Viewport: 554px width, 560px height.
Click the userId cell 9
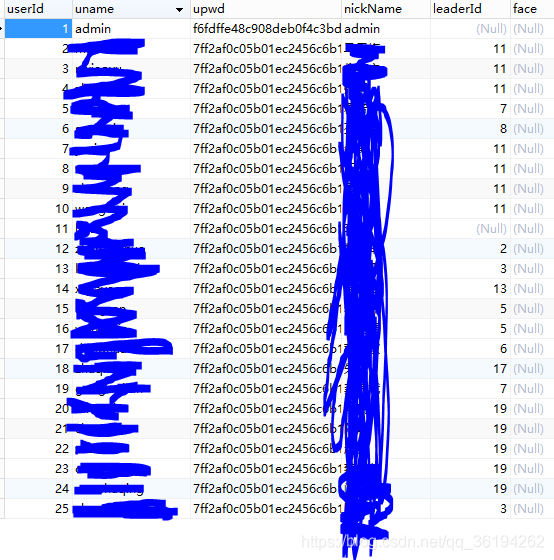[x=38, y=189]
